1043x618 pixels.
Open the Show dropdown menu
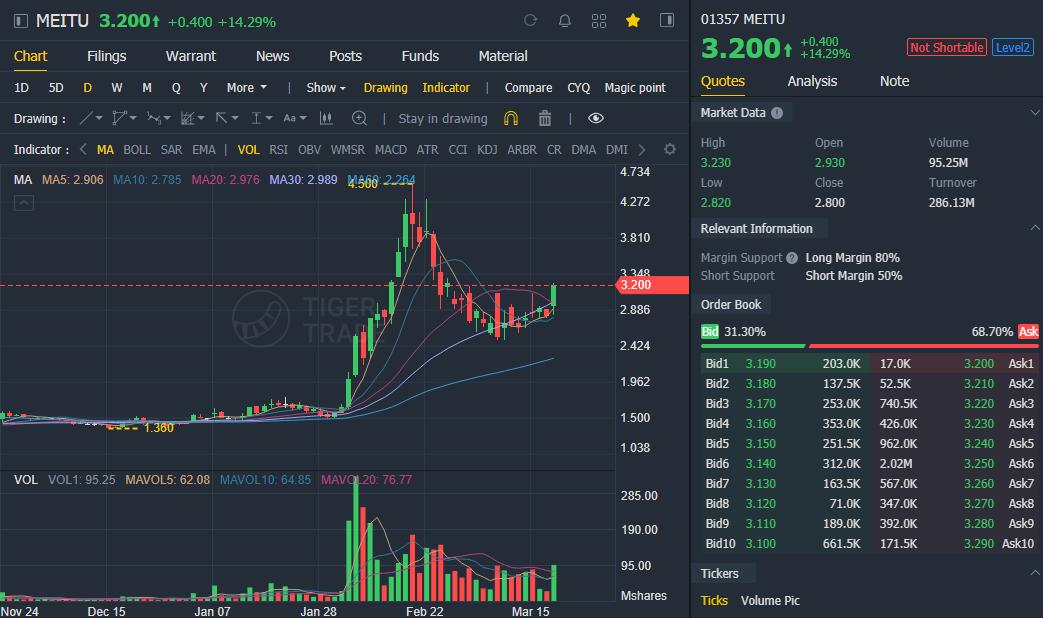pos(323,88)
